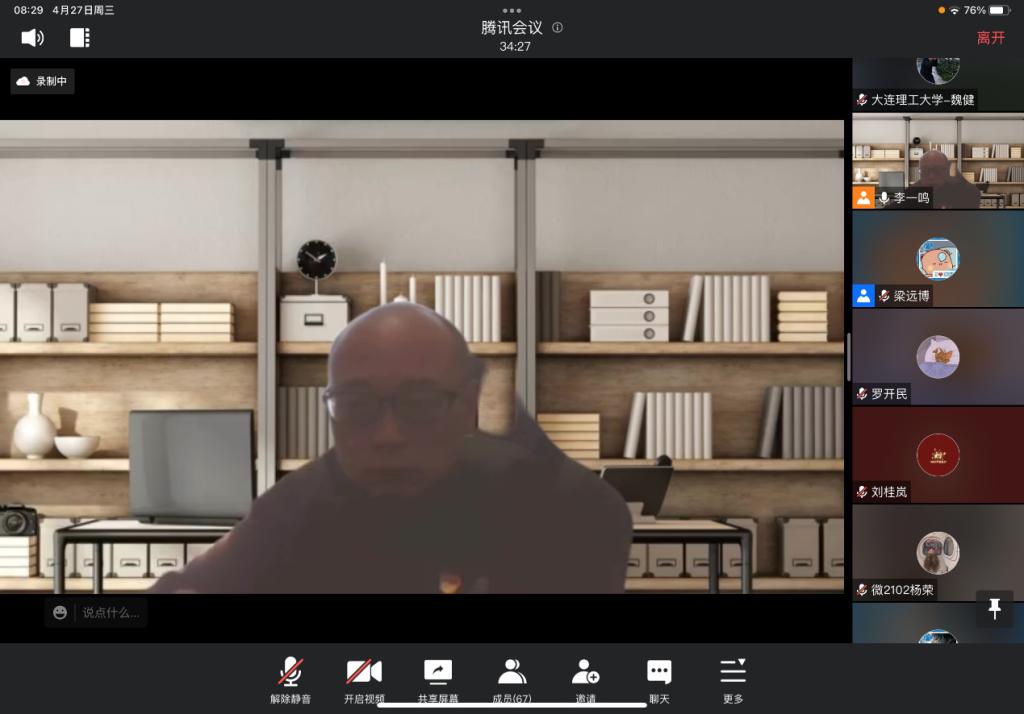Select 李一鸣 video thumbnail
The width and height of the screenshot is (1024, 714).
click(937, 160)
